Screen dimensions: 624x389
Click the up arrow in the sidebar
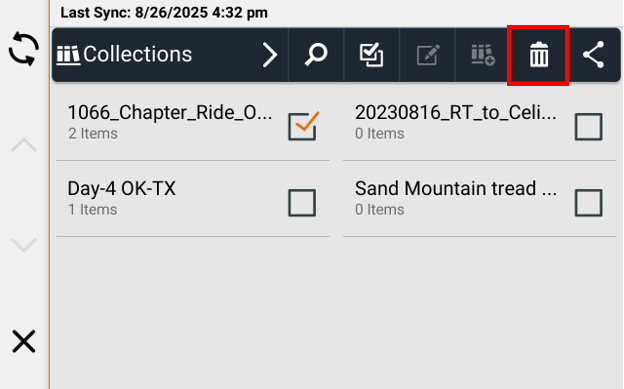coord(24,145)
